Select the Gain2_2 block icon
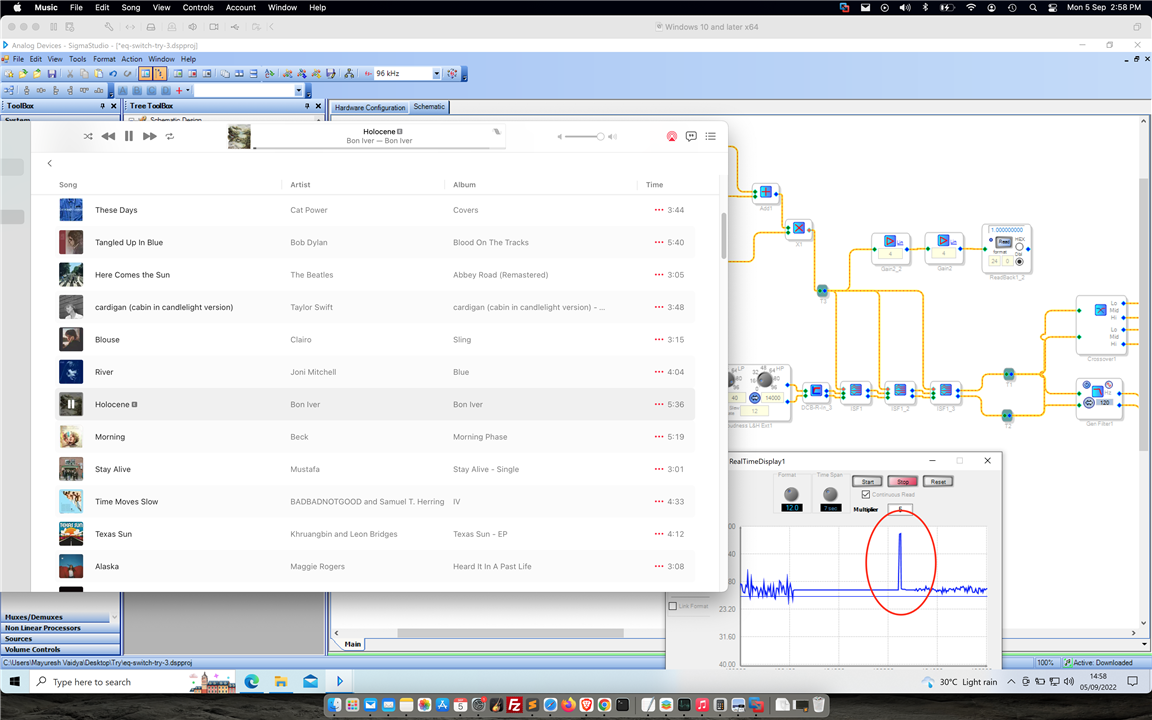1152x720 pixels. coord(890,241)
